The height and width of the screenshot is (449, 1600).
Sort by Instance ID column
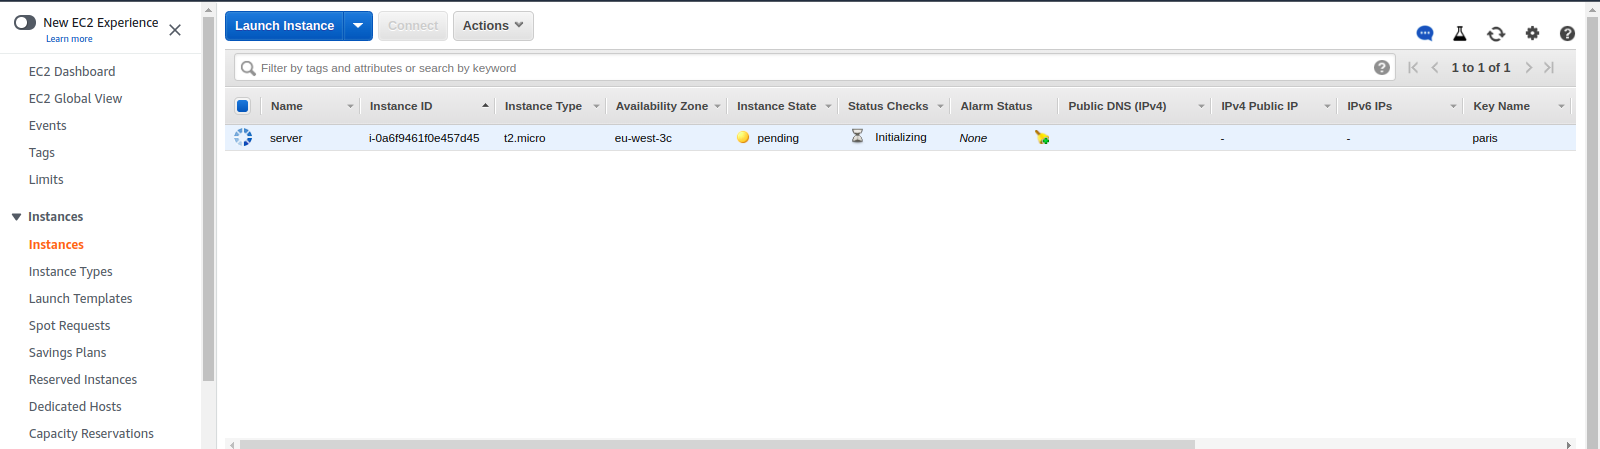pos(401,106)
